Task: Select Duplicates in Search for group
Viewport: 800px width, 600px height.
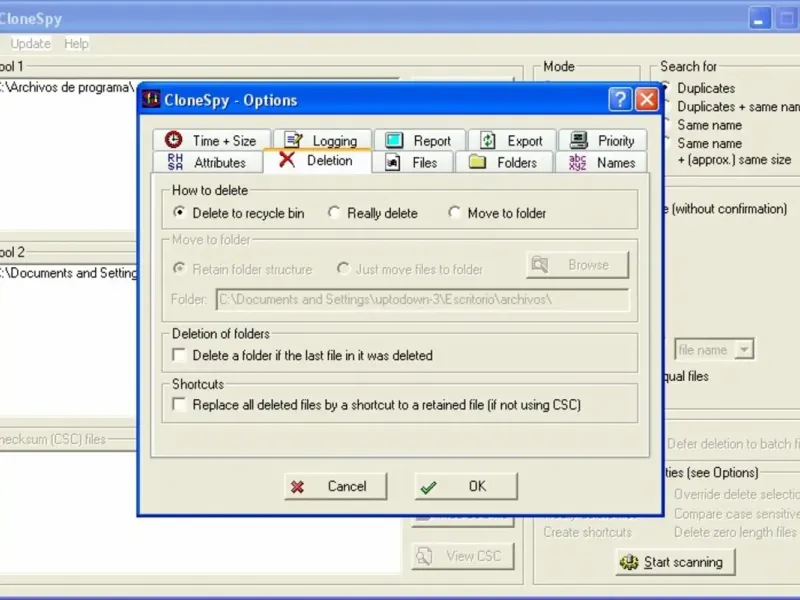Action: [x=699, y=88]
